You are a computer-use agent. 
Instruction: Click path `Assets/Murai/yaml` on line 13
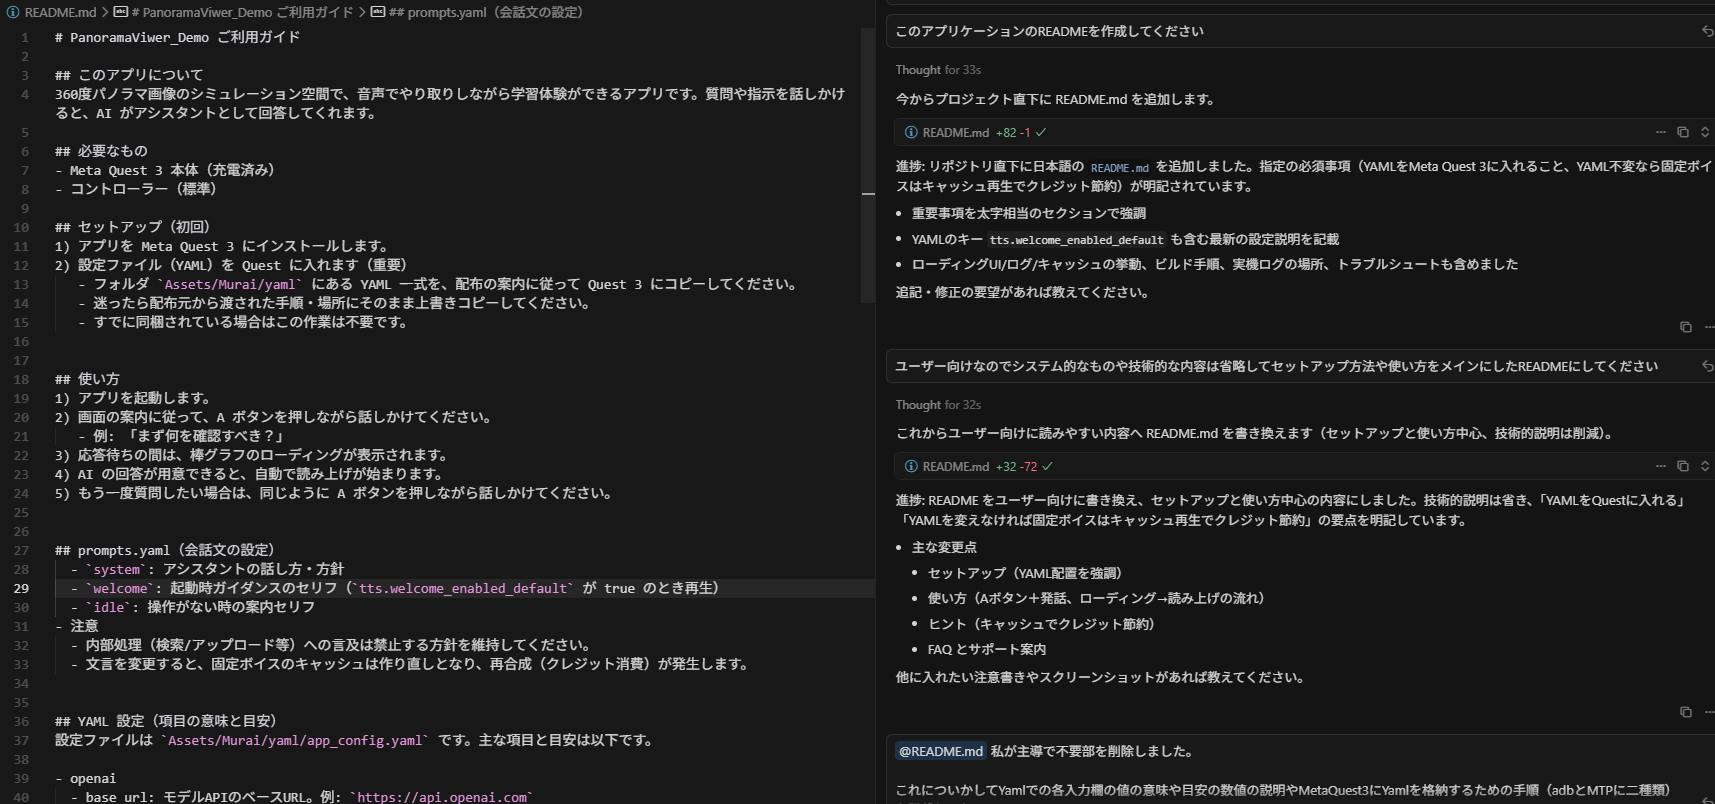click(x=229, y=284)
